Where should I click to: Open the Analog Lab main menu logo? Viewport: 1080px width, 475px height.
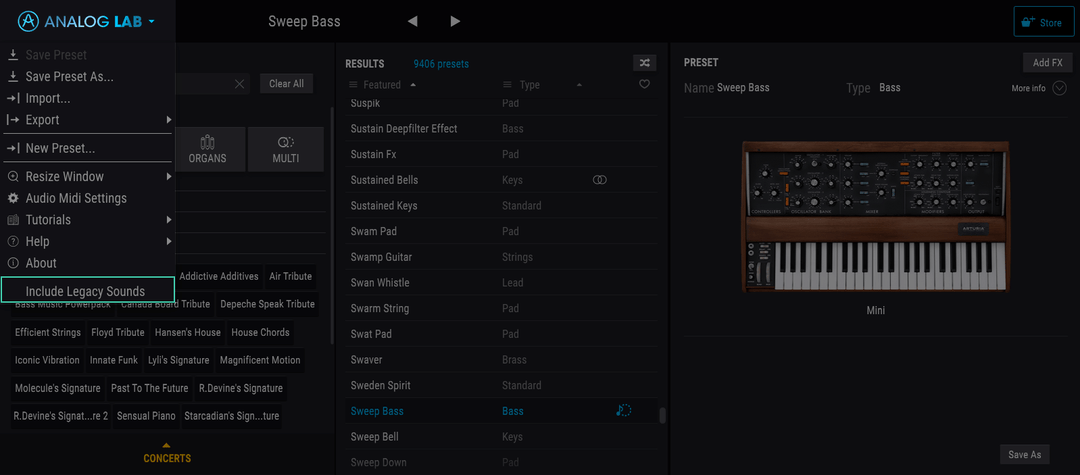(86, 21)
